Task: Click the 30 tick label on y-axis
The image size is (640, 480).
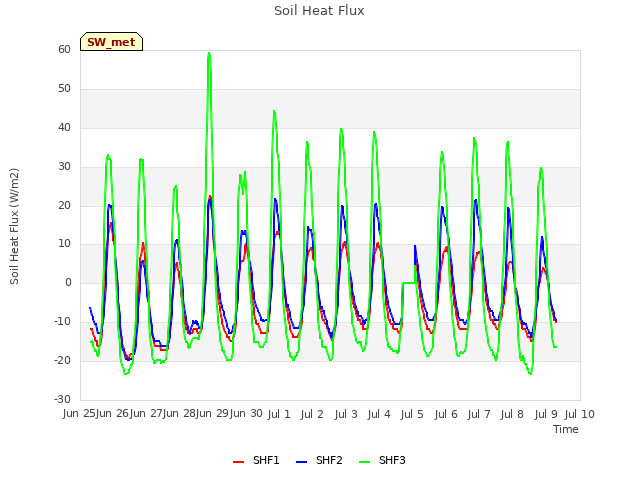Action: (64, 167)
